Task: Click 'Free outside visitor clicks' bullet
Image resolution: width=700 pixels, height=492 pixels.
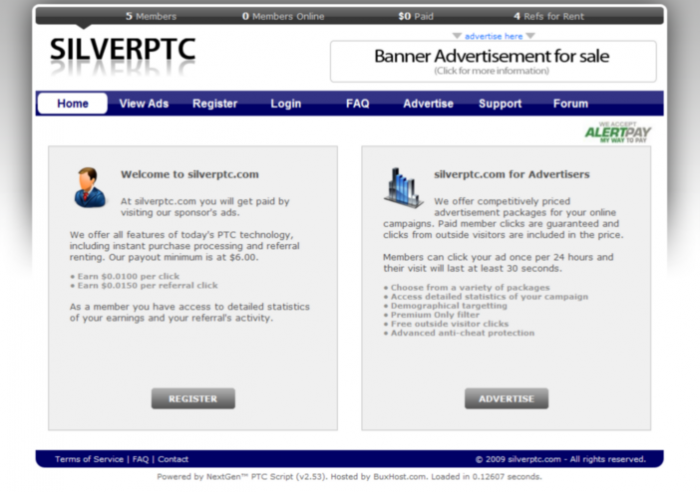Action: tap(446, 324)
